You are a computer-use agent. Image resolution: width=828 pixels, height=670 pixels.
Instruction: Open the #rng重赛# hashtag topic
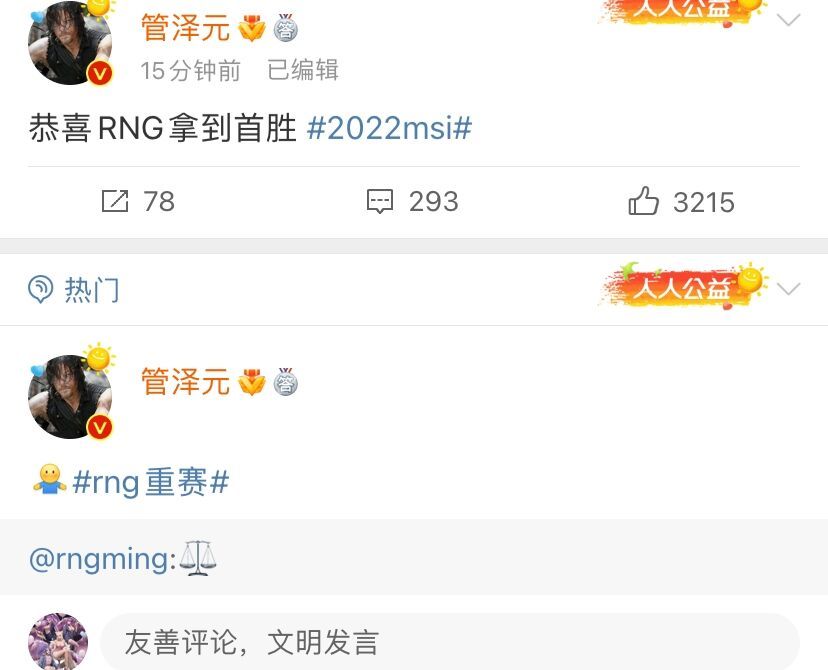(x=150, y=482)
